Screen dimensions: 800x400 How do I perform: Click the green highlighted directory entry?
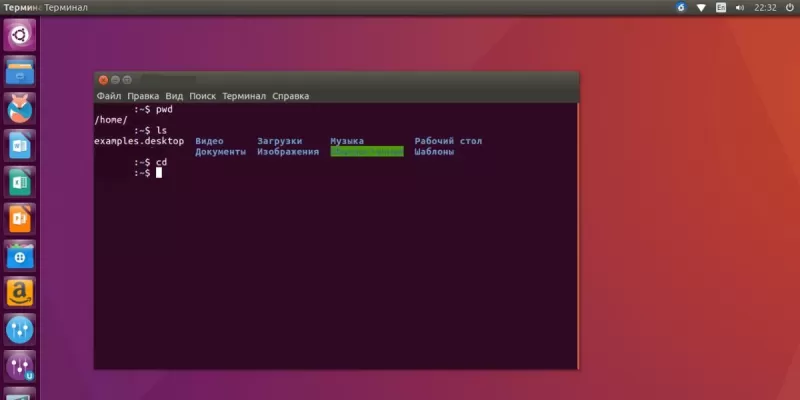pyautogui.click(x=367, y=152)
